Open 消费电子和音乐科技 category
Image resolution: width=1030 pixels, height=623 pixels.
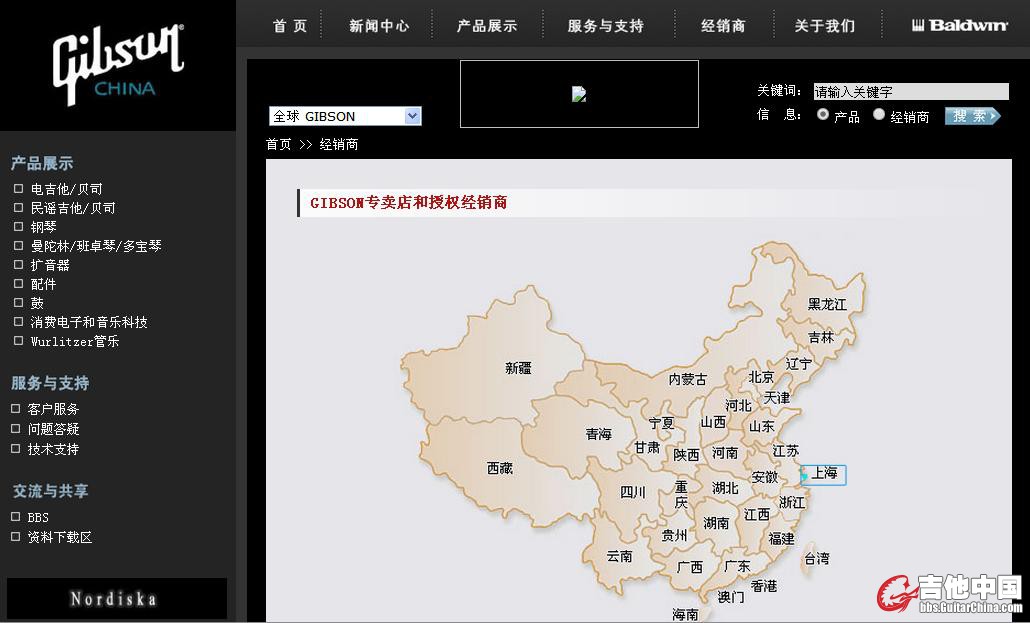89,323
